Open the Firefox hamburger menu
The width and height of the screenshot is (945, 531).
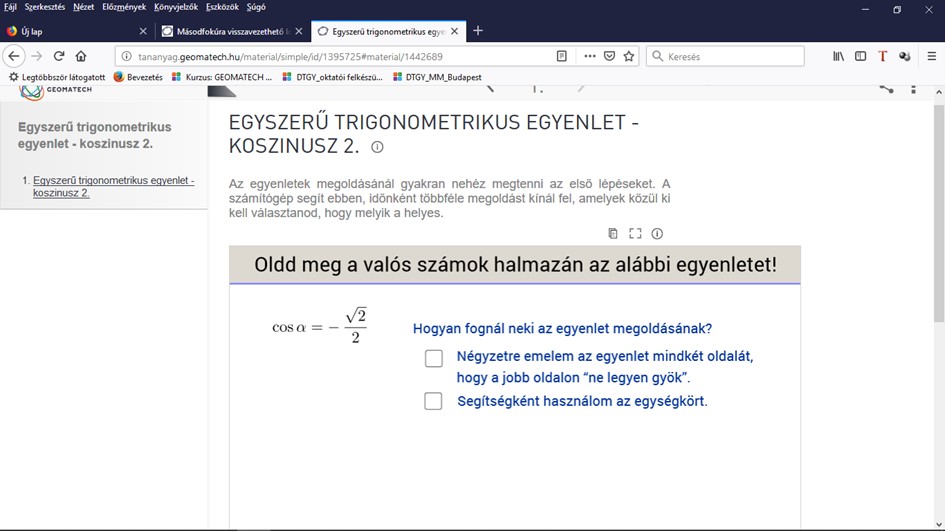click(x=931, y=56)
